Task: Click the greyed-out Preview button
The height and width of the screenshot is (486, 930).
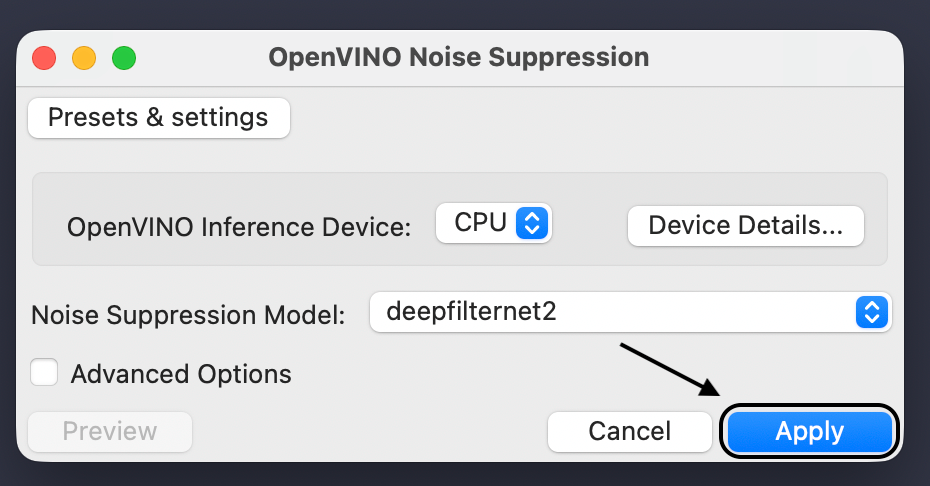Action: (x=110, y=431)
